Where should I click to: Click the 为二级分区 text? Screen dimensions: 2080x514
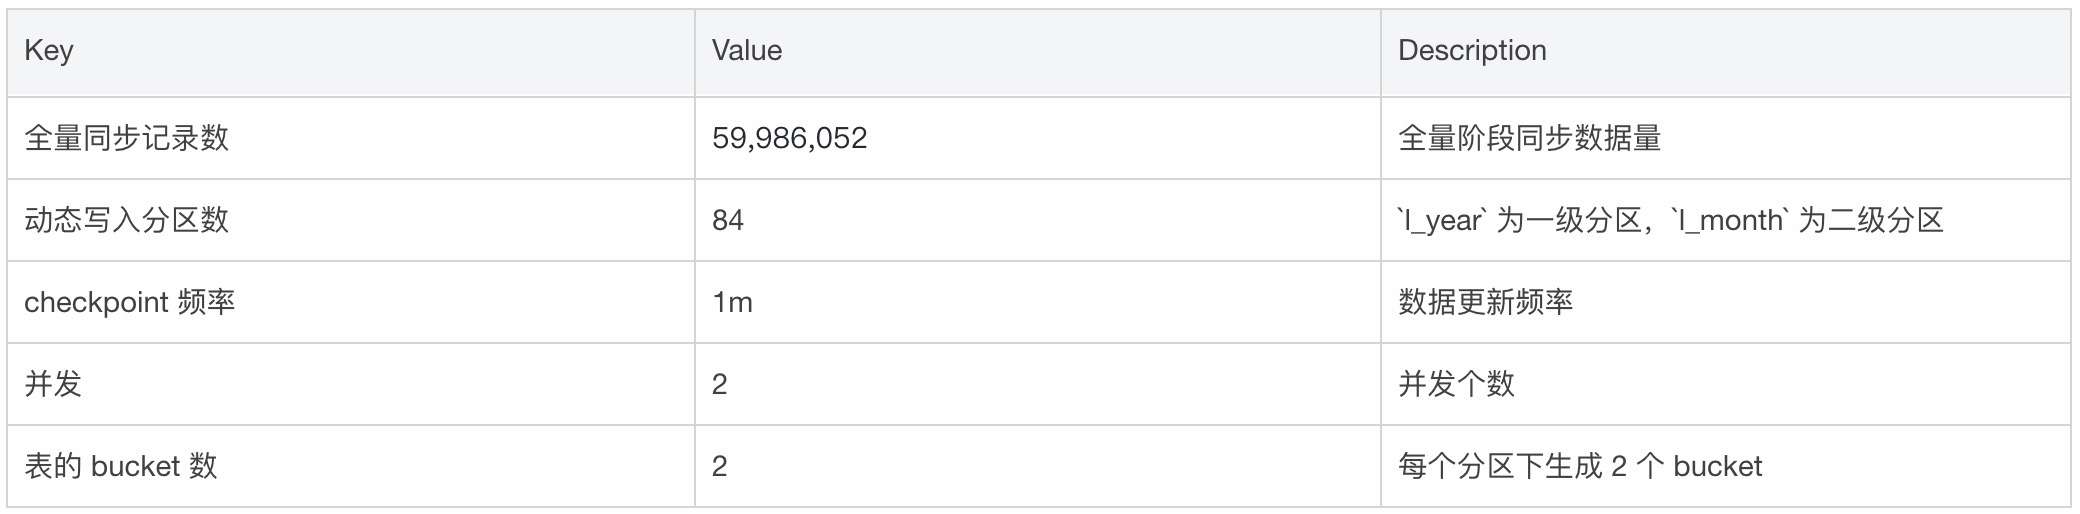click(x=1870, y=220)
